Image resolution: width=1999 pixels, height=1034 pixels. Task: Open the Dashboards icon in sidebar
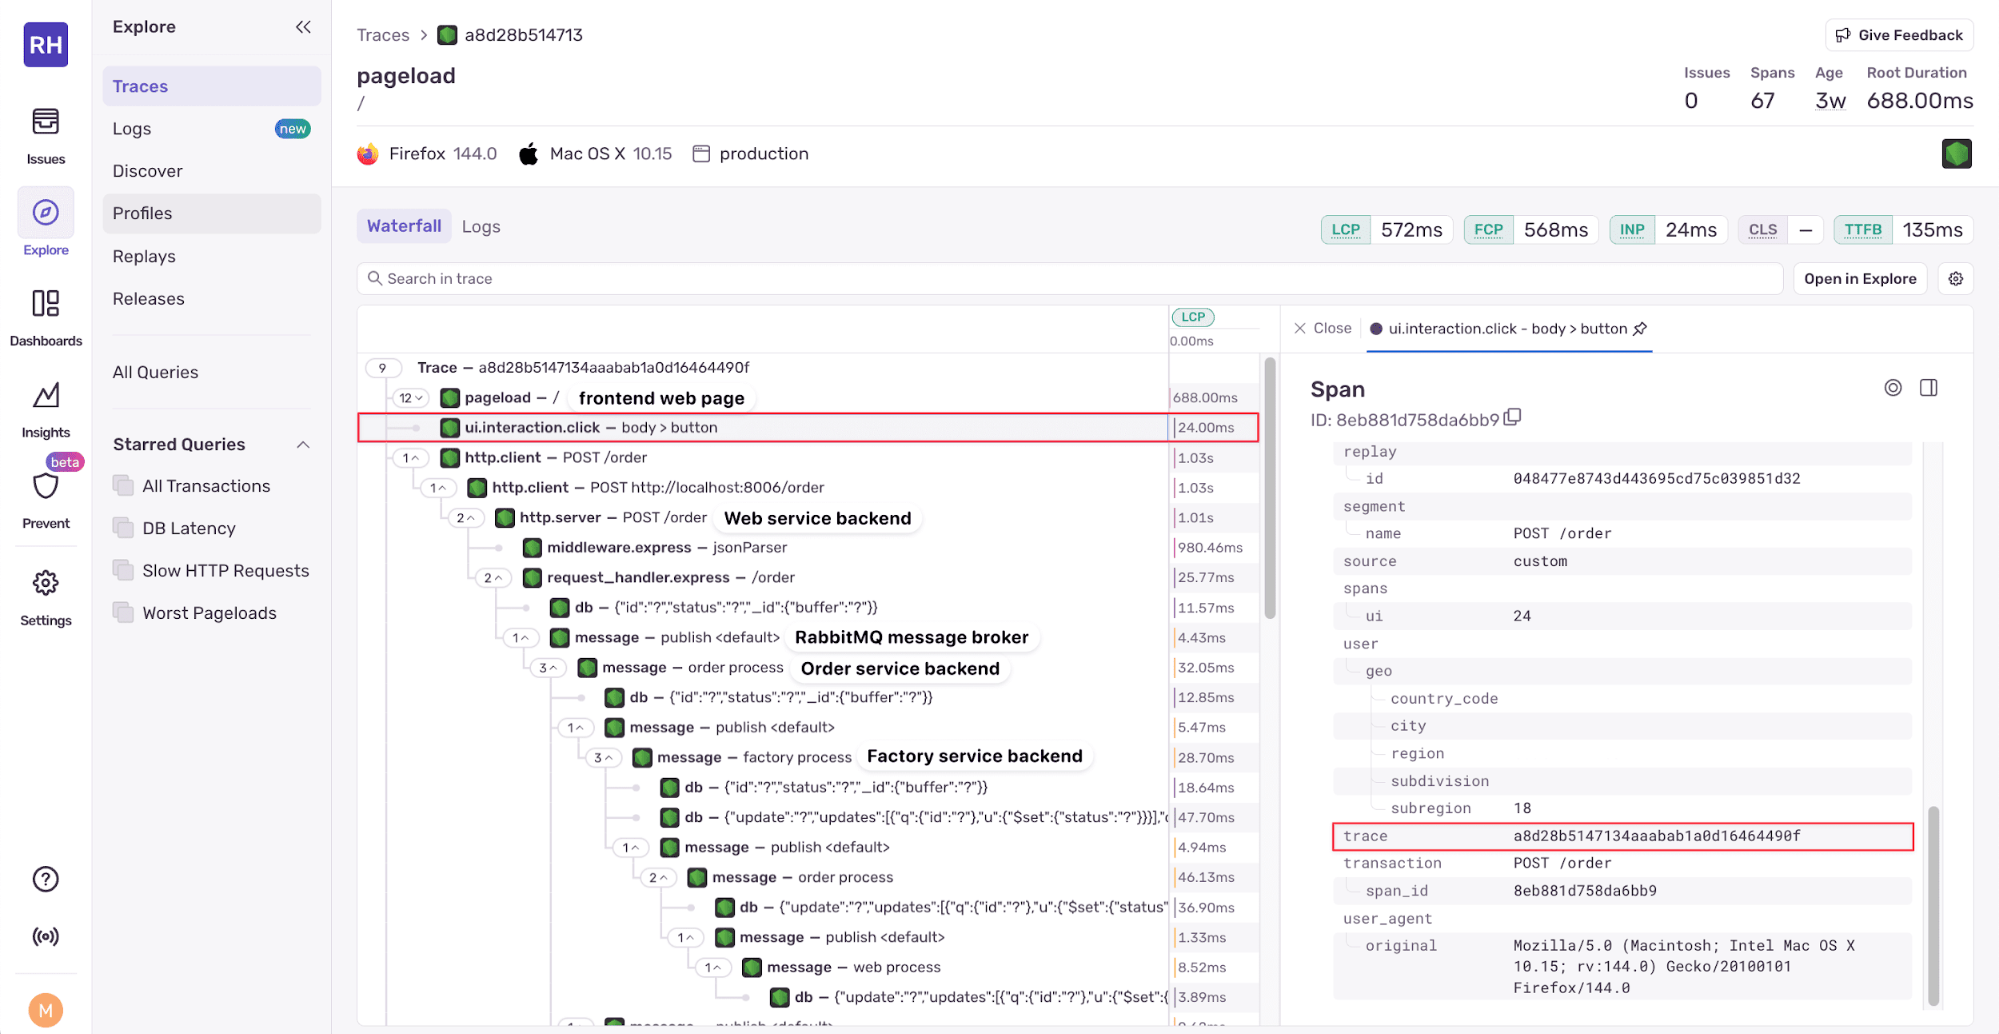click(x=45, y=305)
